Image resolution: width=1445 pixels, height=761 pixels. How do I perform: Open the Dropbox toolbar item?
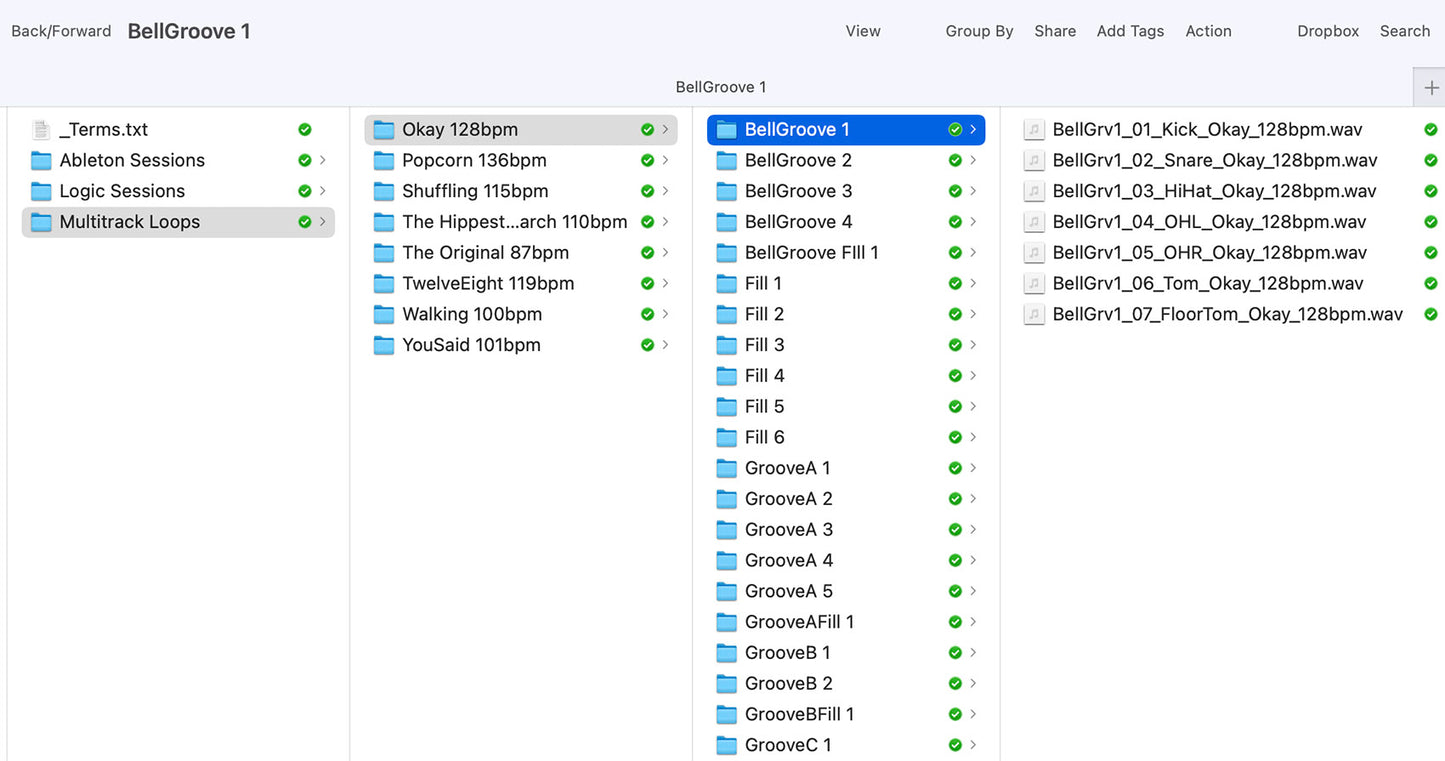[1327, 31]
